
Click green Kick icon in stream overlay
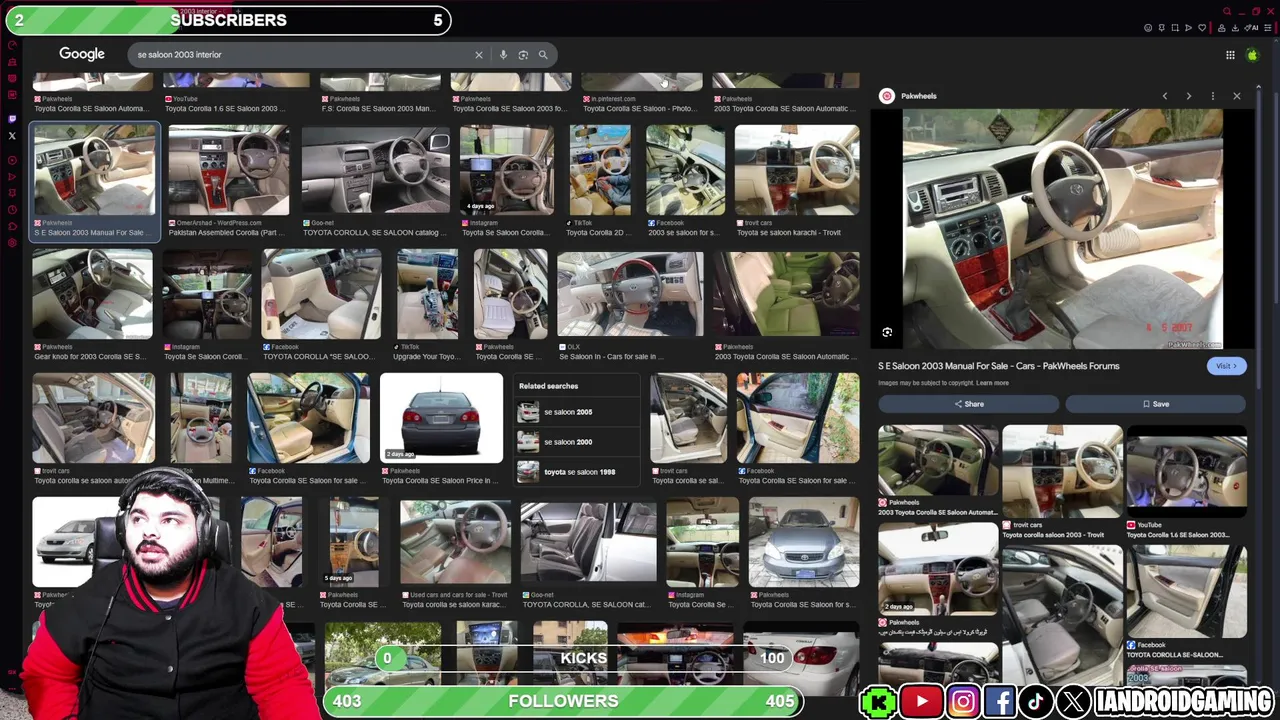click(878, 702)
